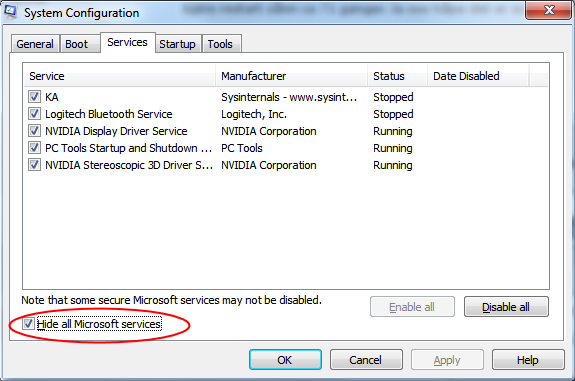This screenshot has height=381, width=575.
Task: Sort by the Service column header
Action: [120, 76]
